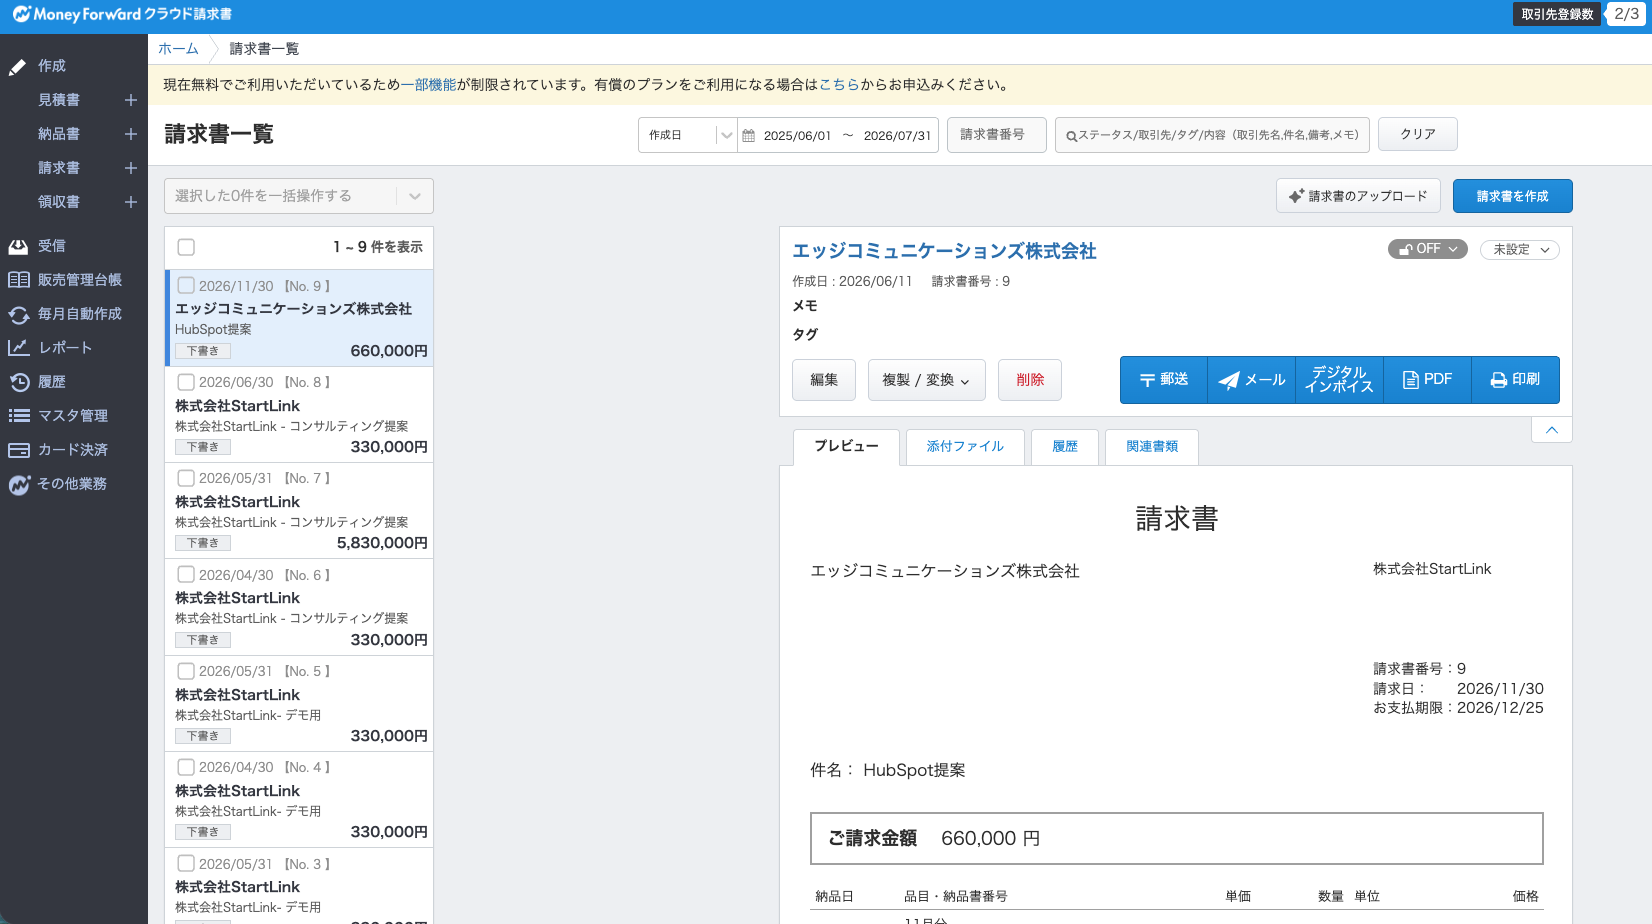Click the レポート chart icon

click(18, 348)
